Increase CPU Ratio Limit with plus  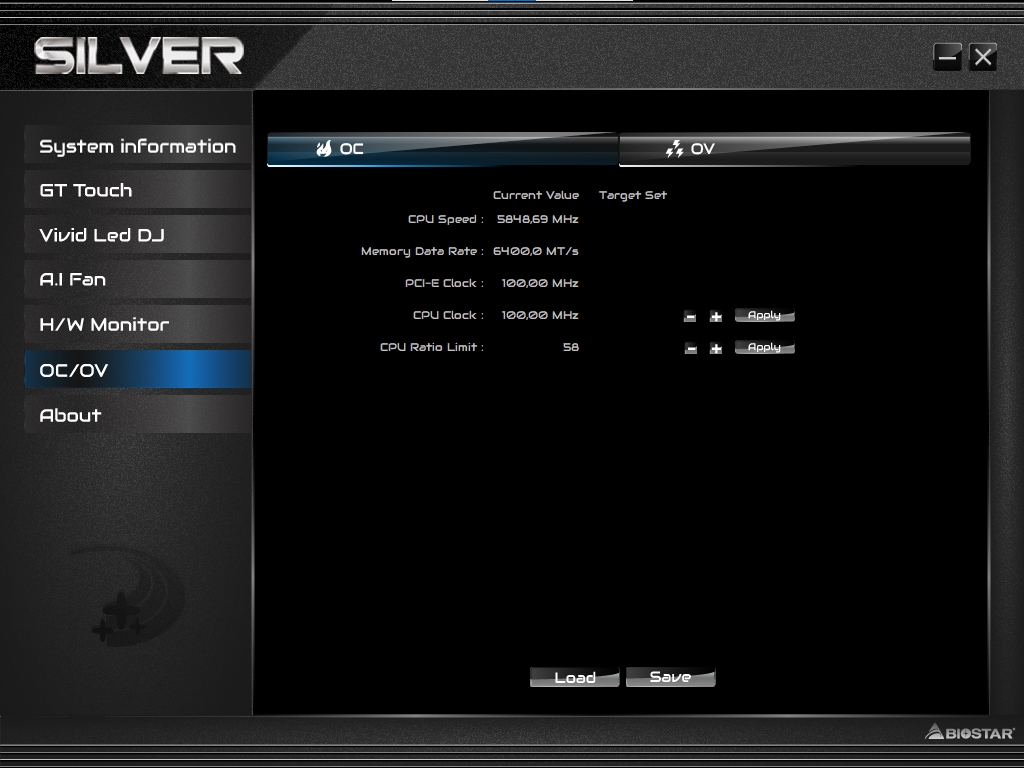pos(716,349)
